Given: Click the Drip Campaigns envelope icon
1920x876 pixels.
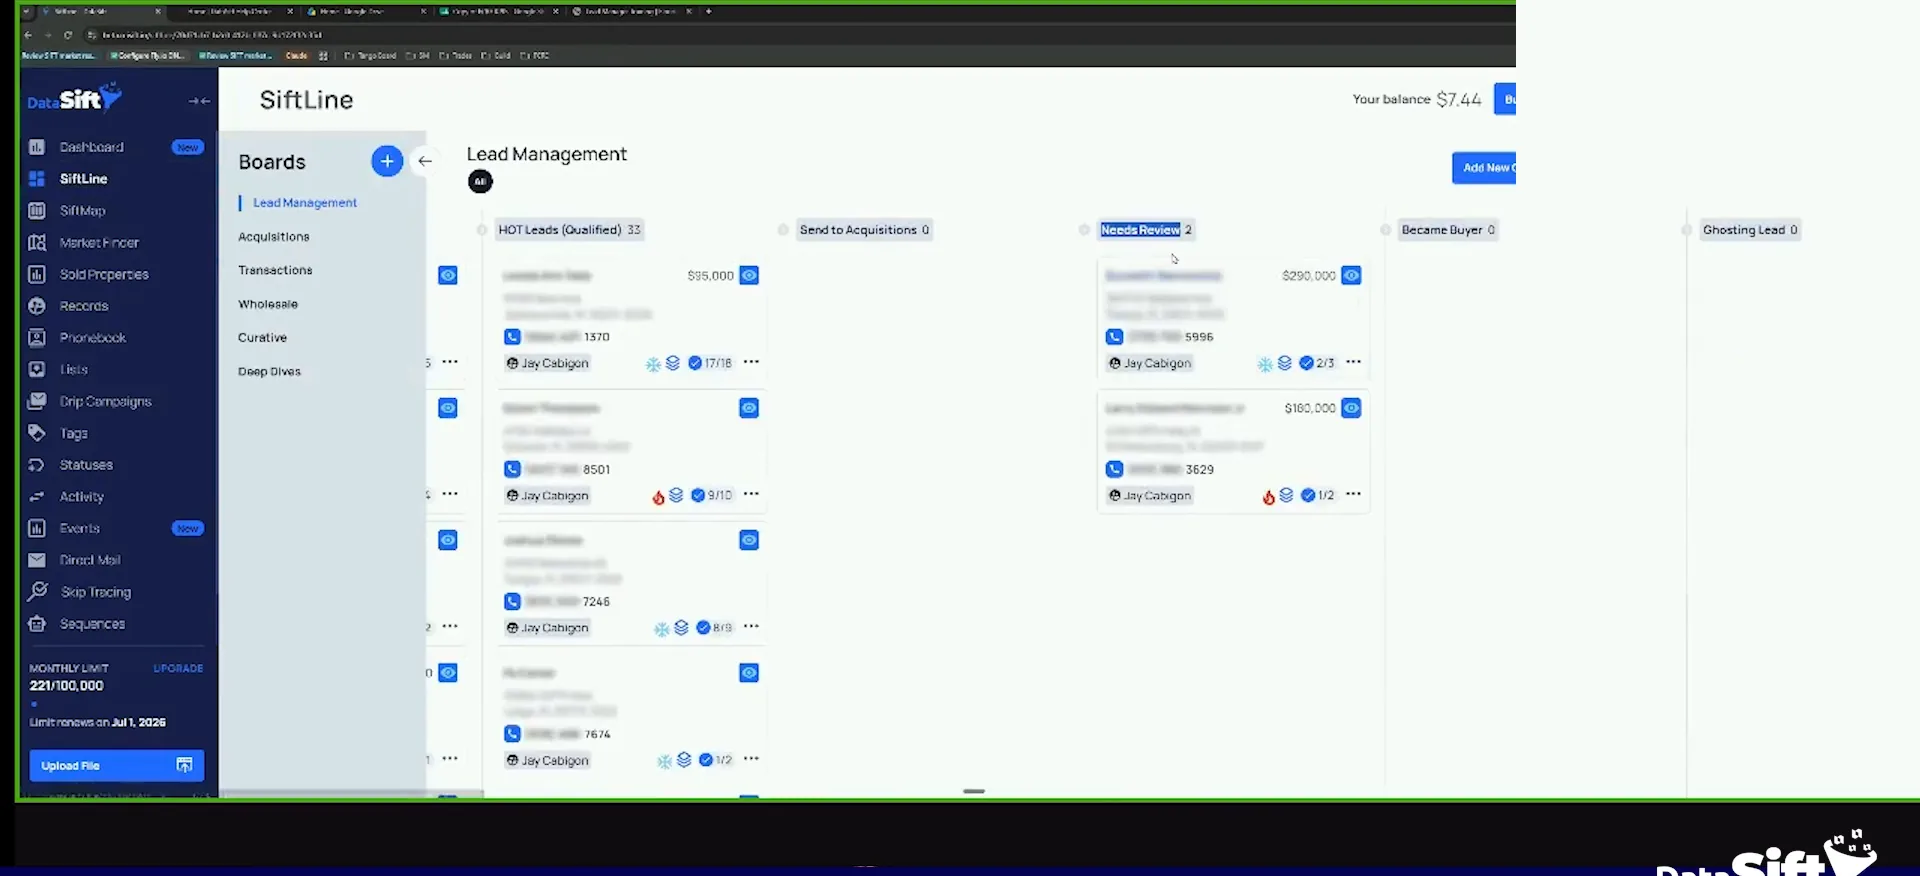Looking at the screenshot, I should 37,401.
